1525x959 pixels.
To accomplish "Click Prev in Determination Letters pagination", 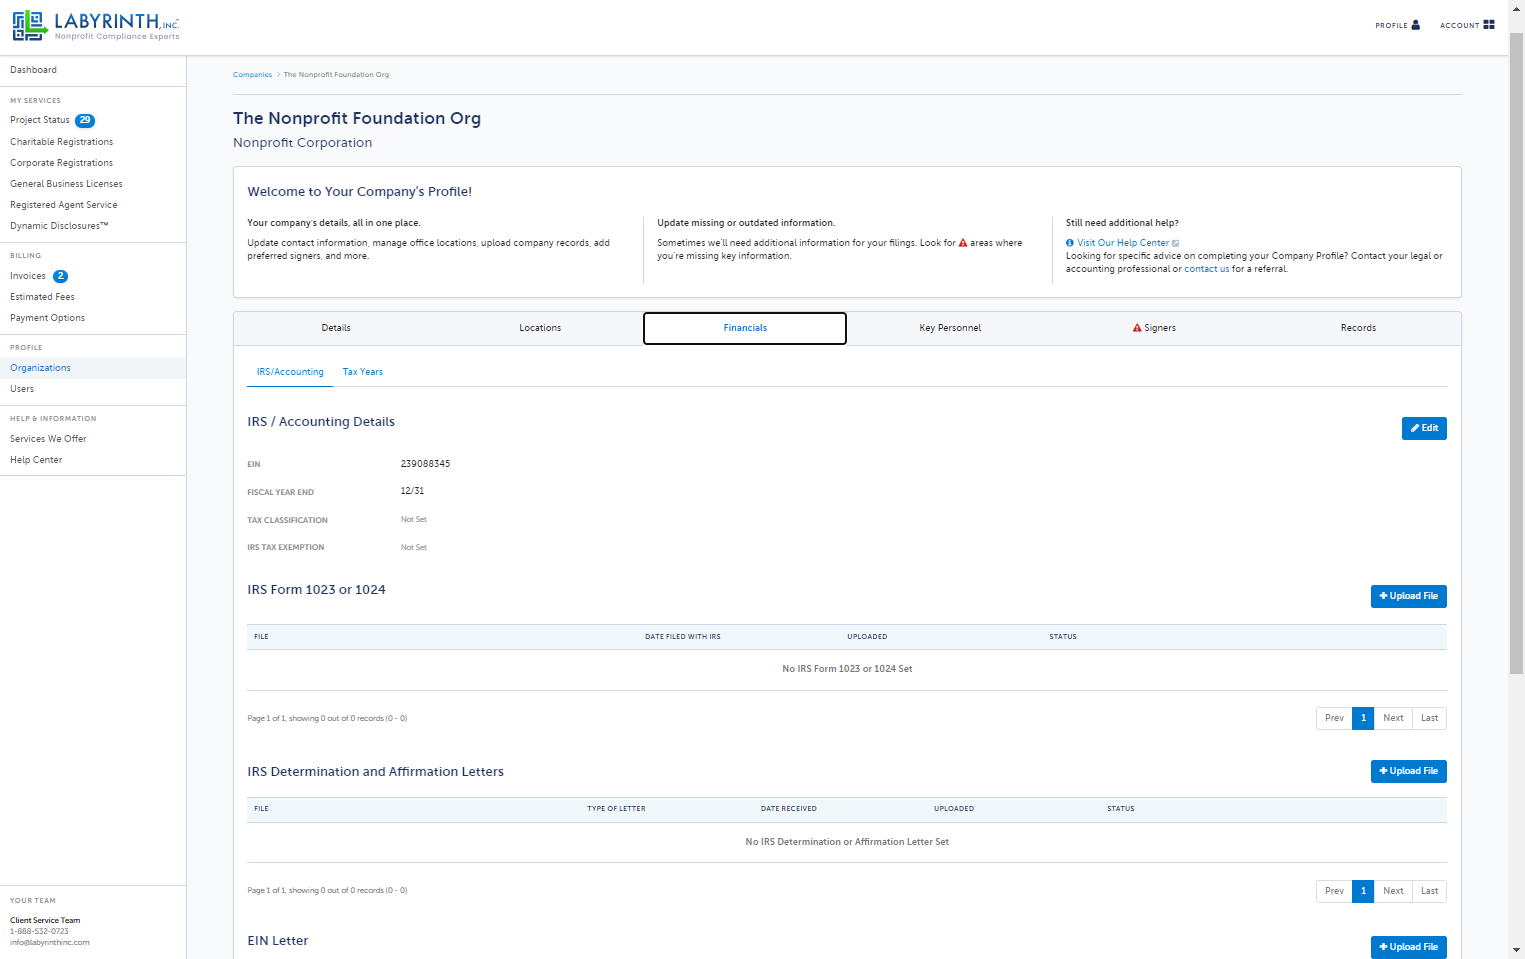I will click(x=1334, y=891).
